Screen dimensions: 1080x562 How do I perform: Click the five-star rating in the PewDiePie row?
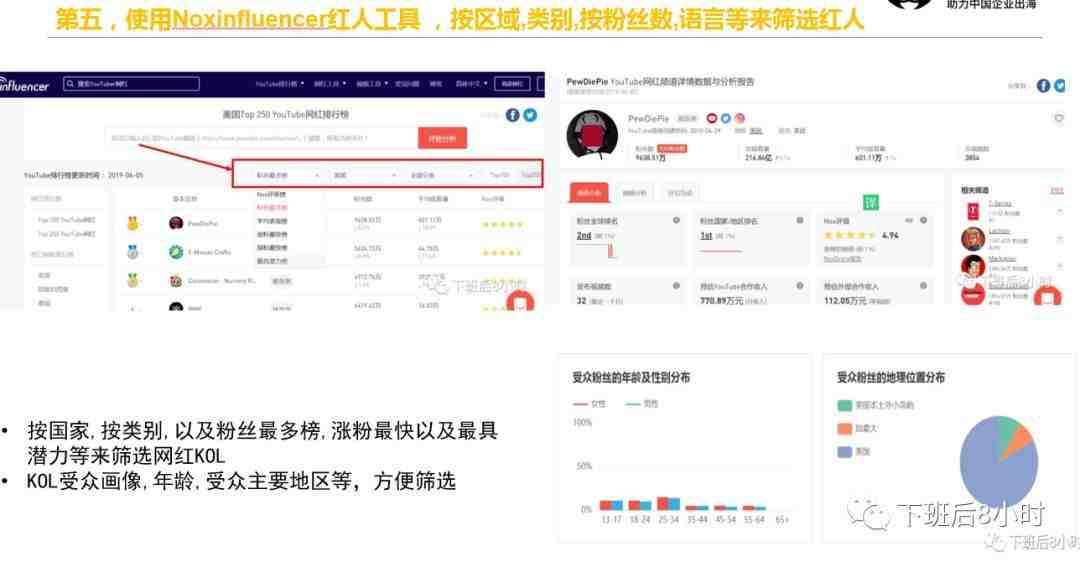[501, 225]
